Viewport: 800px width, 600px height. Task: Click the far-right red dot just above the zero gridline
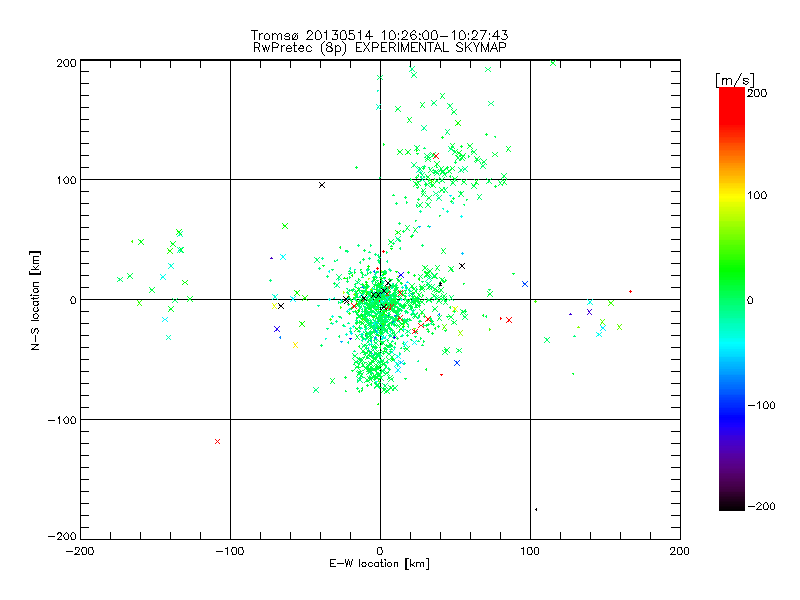pos(631,292)
